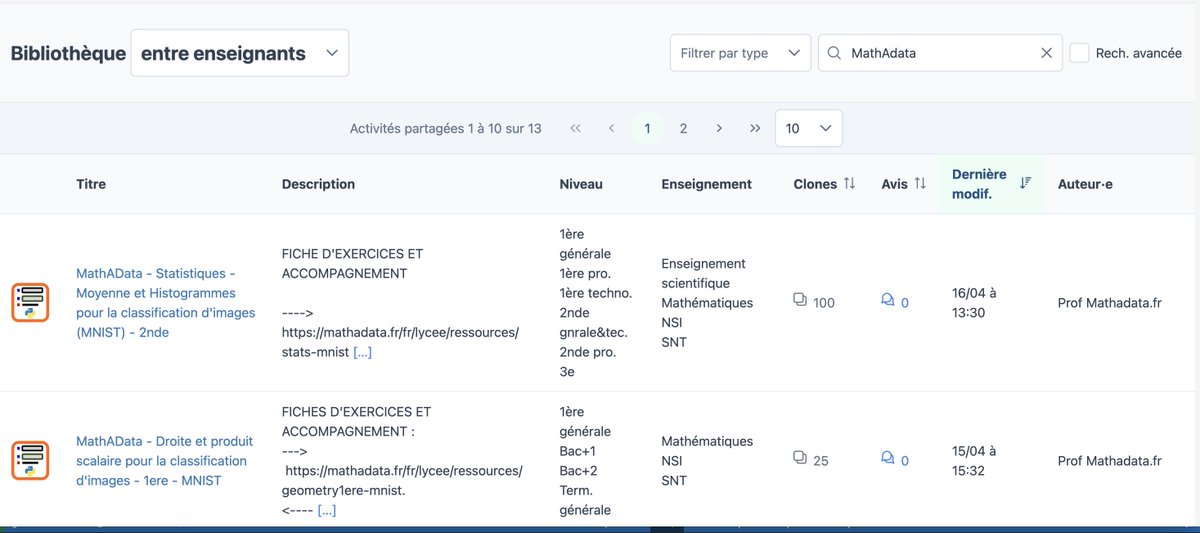1200x533 pixels.
Task: Open reviews icon in Statistiques row
Action: pos(888,300)
